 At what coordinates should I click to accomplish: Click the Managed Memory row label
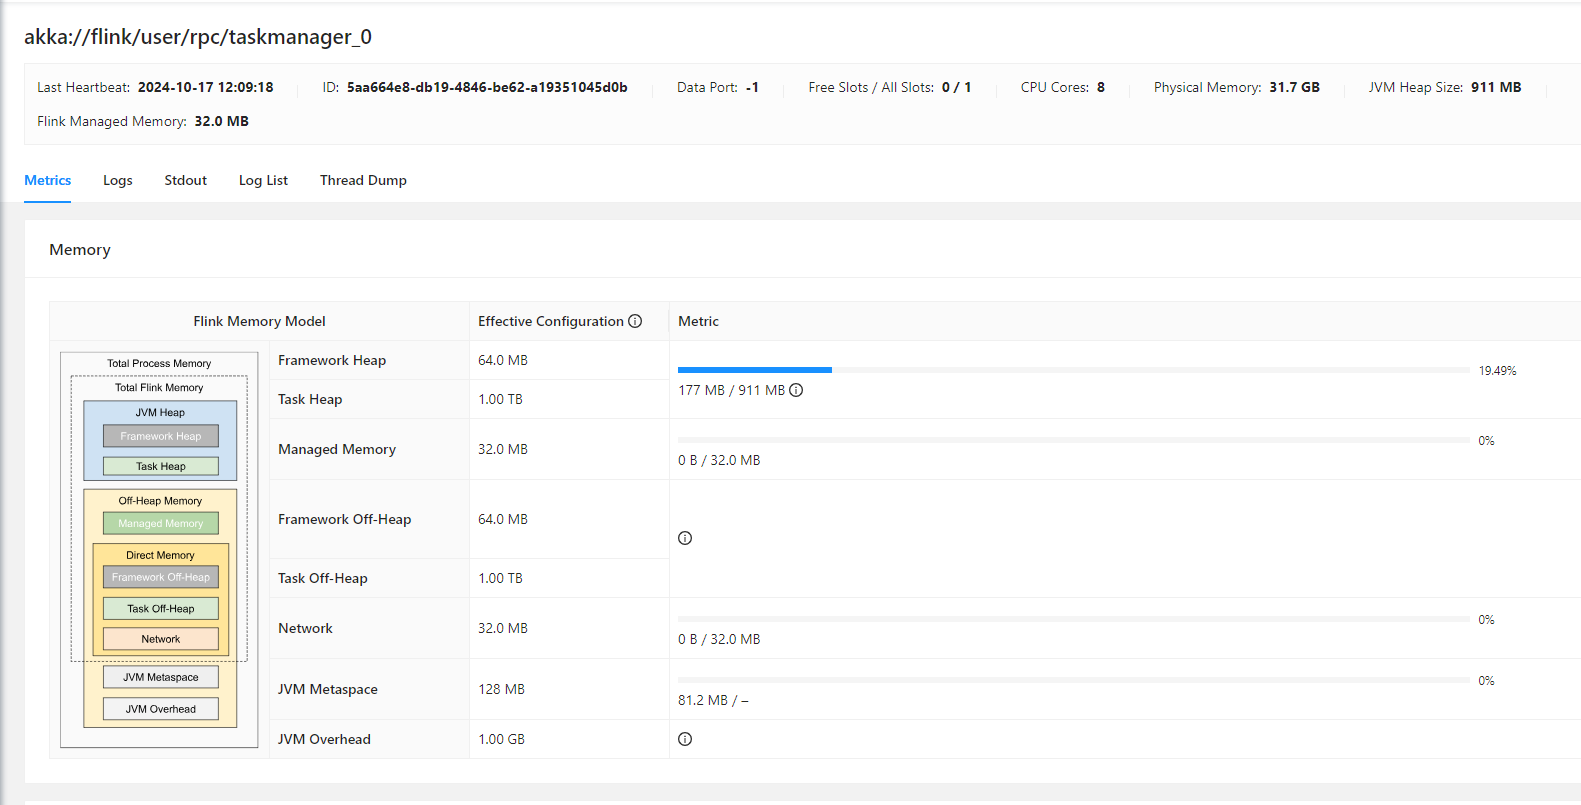point(337,449)
